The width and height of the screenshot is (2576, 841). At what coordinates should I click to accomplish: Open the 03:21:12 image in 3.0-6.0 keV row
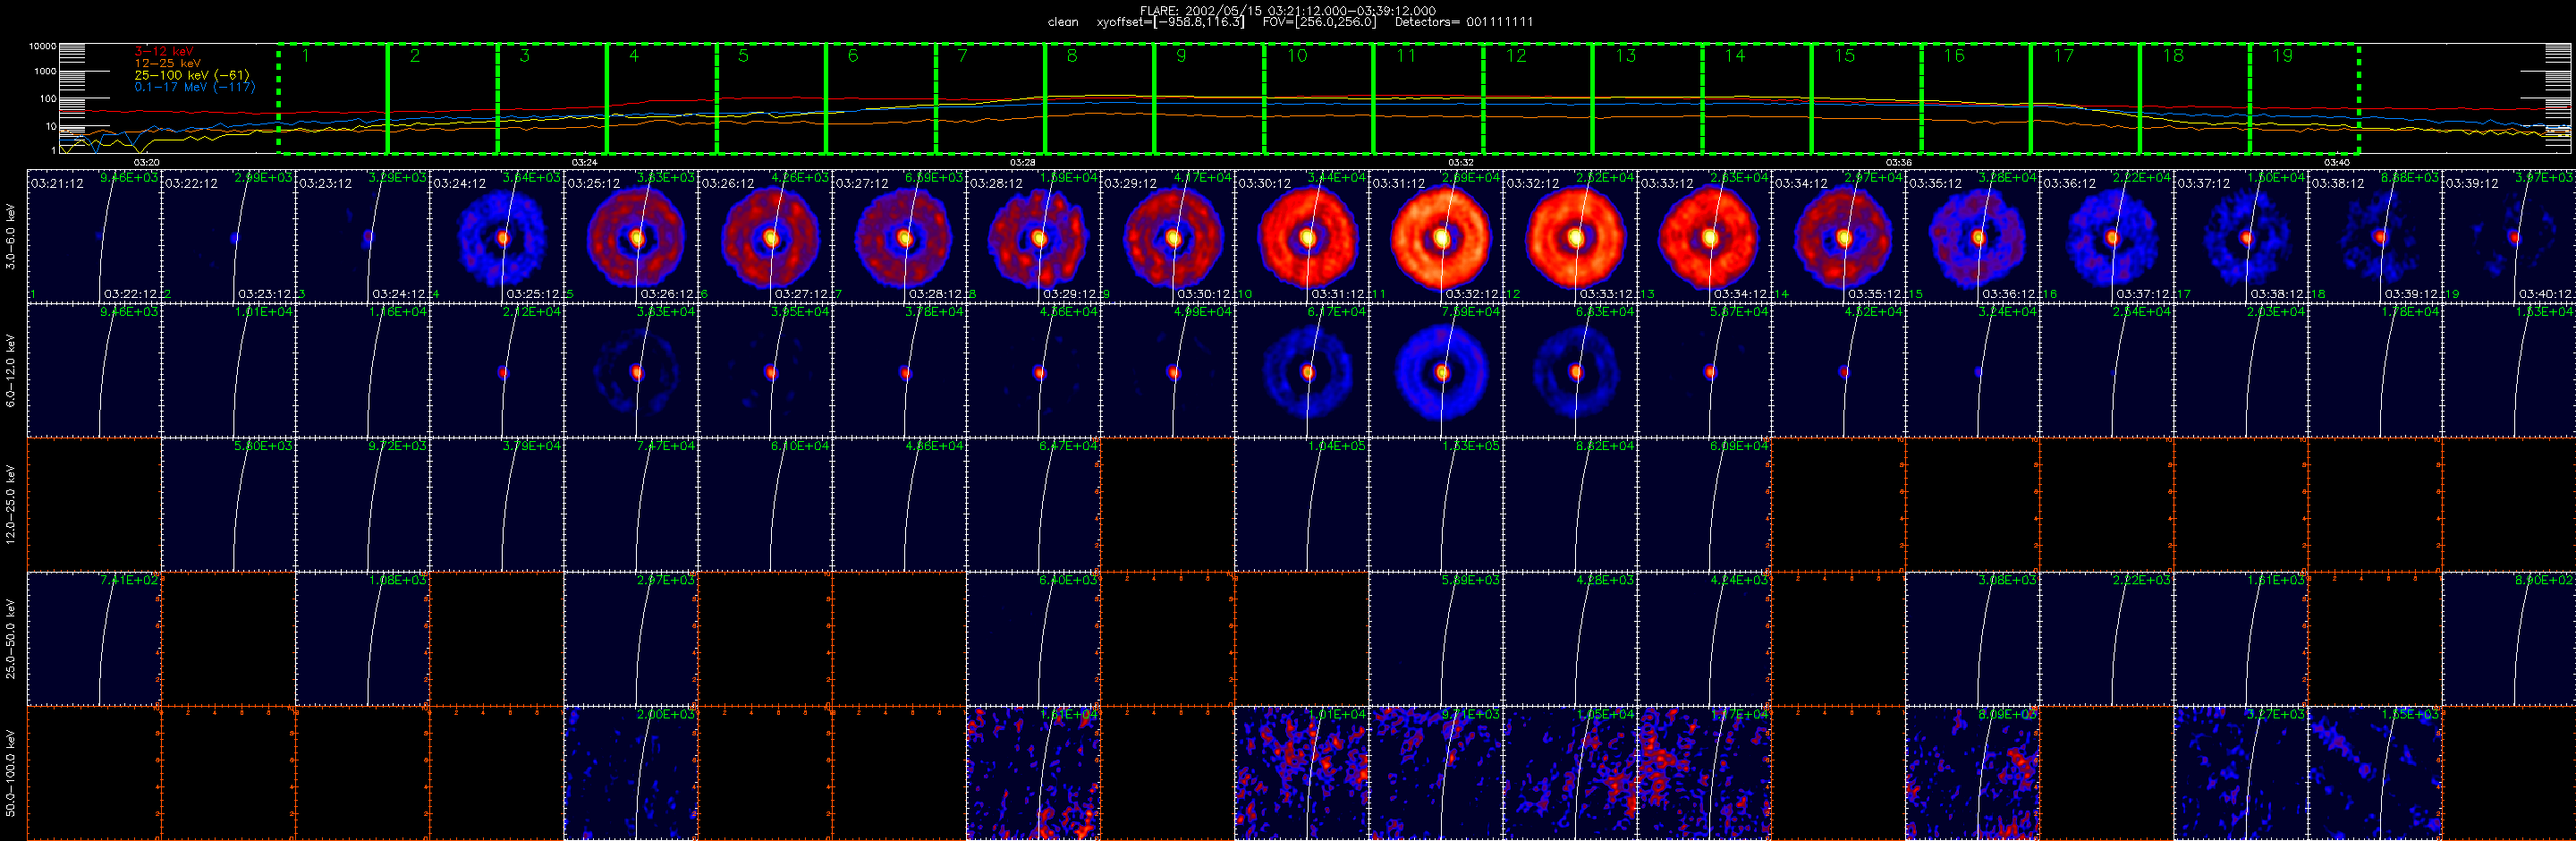click(x=94, y=236)
